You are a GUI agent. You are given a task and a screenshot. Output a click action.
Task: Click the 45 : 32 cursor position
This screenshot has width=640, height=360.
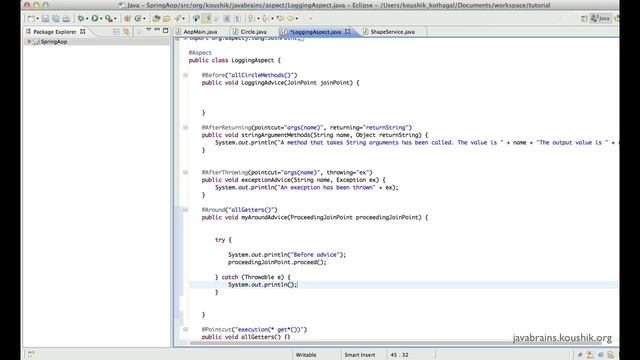point(399,355)
